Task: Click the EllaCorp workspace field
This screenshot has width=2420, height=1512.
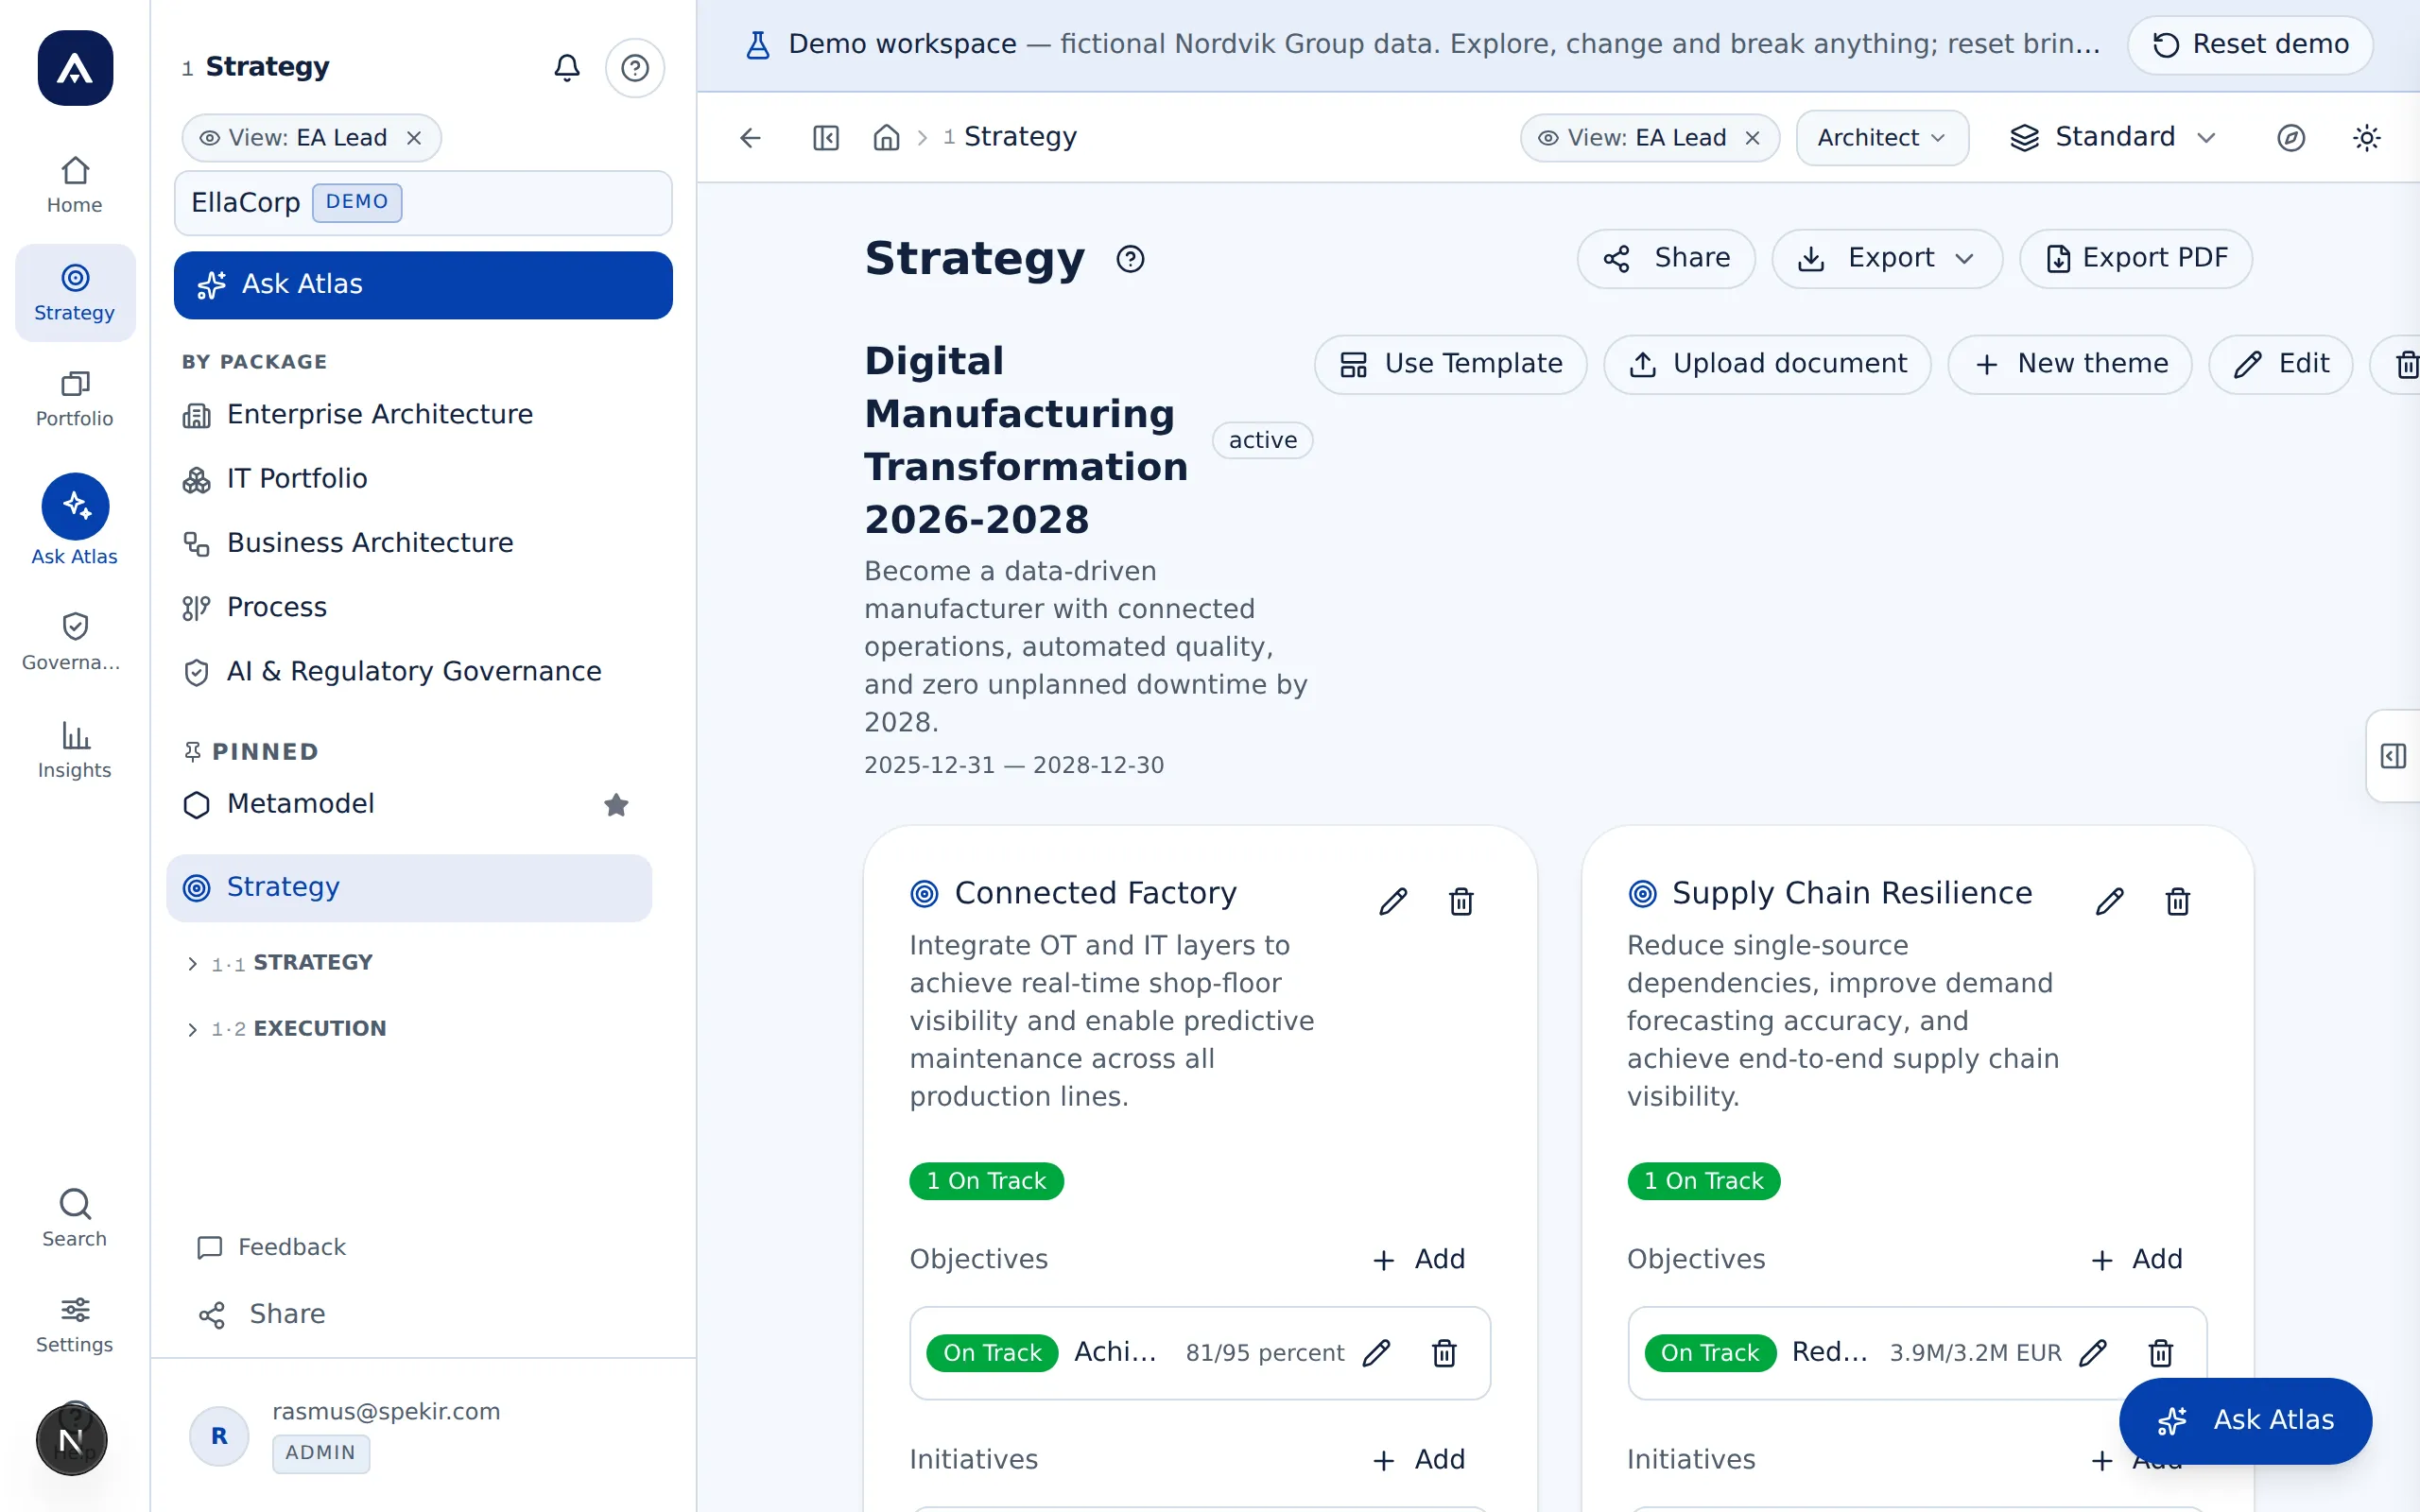Action: click(x=423, y=202)
